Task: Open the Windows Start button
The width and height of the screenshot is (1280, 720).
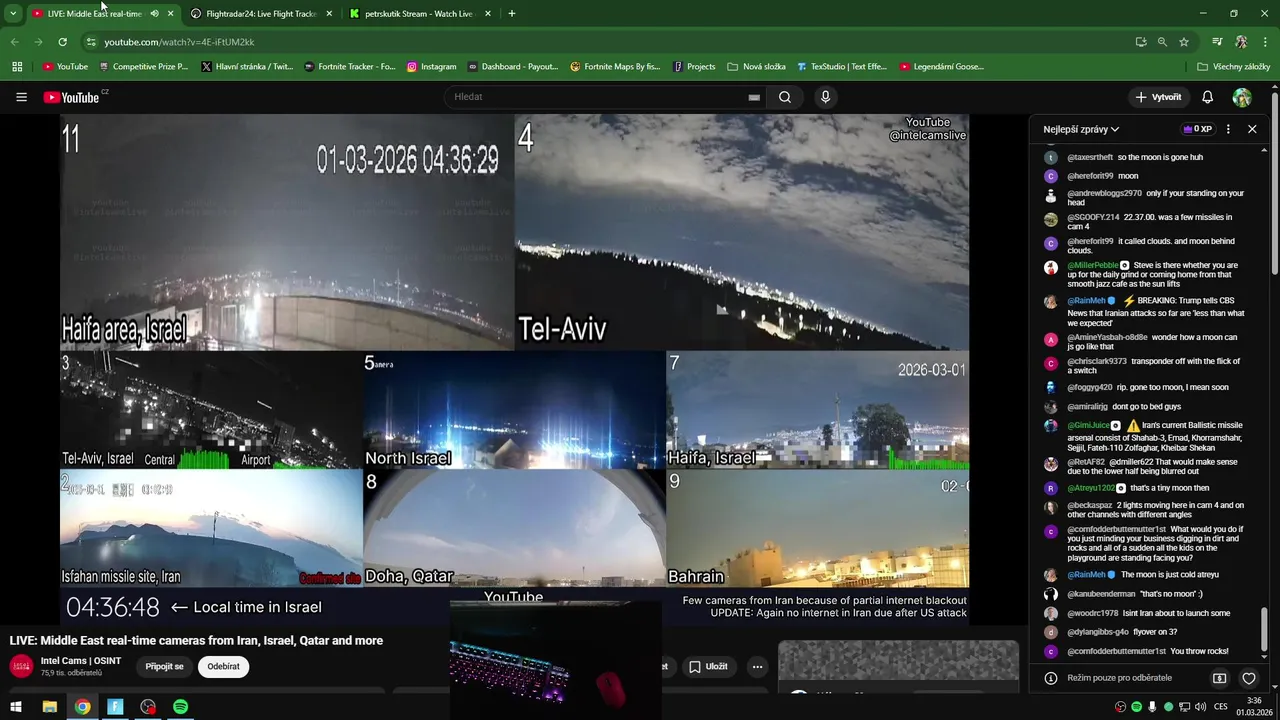Action: [16, 707]
